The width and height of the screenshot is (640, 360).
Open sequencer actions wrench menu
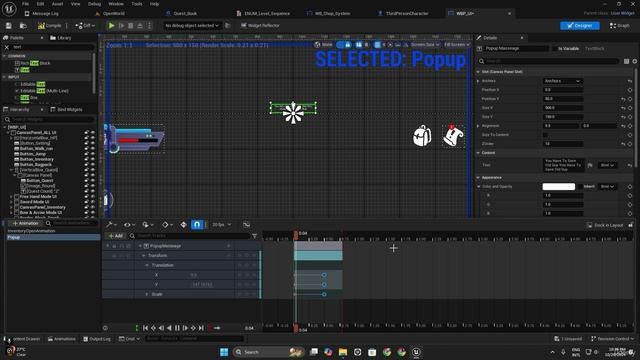click(x=111, y=225)
